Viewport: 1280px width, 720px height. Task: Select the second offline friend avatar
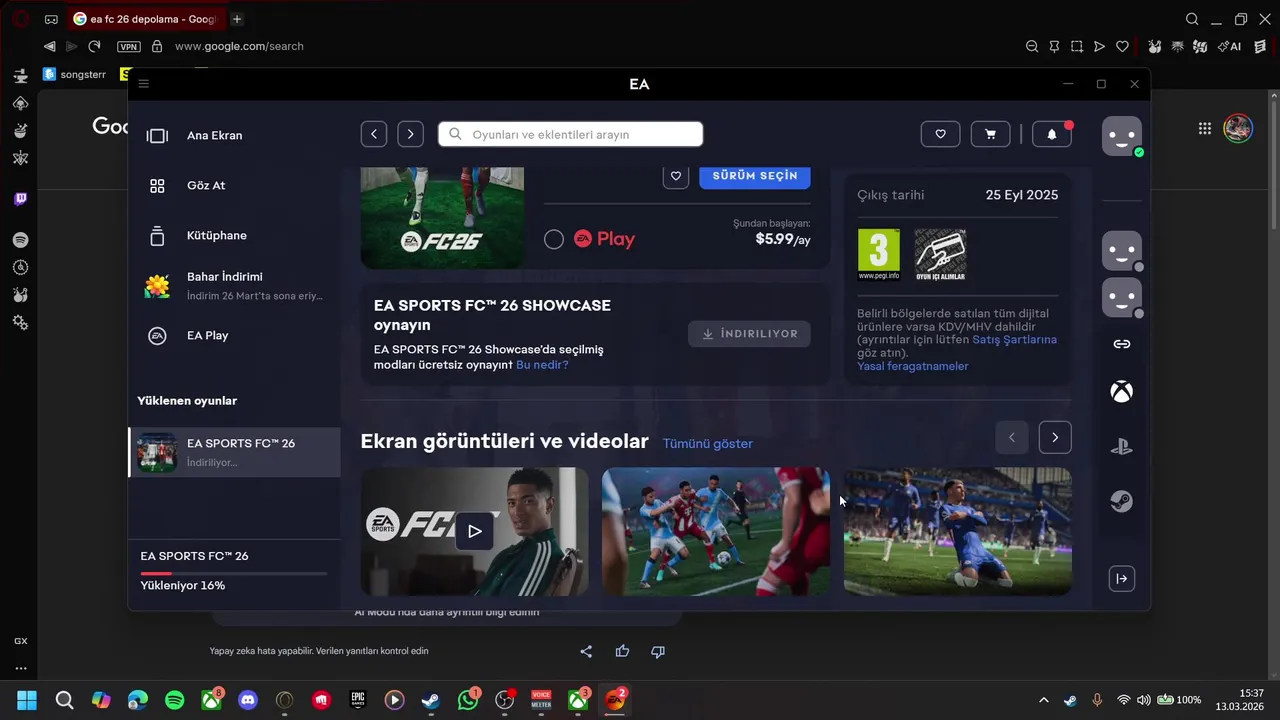1122,298
